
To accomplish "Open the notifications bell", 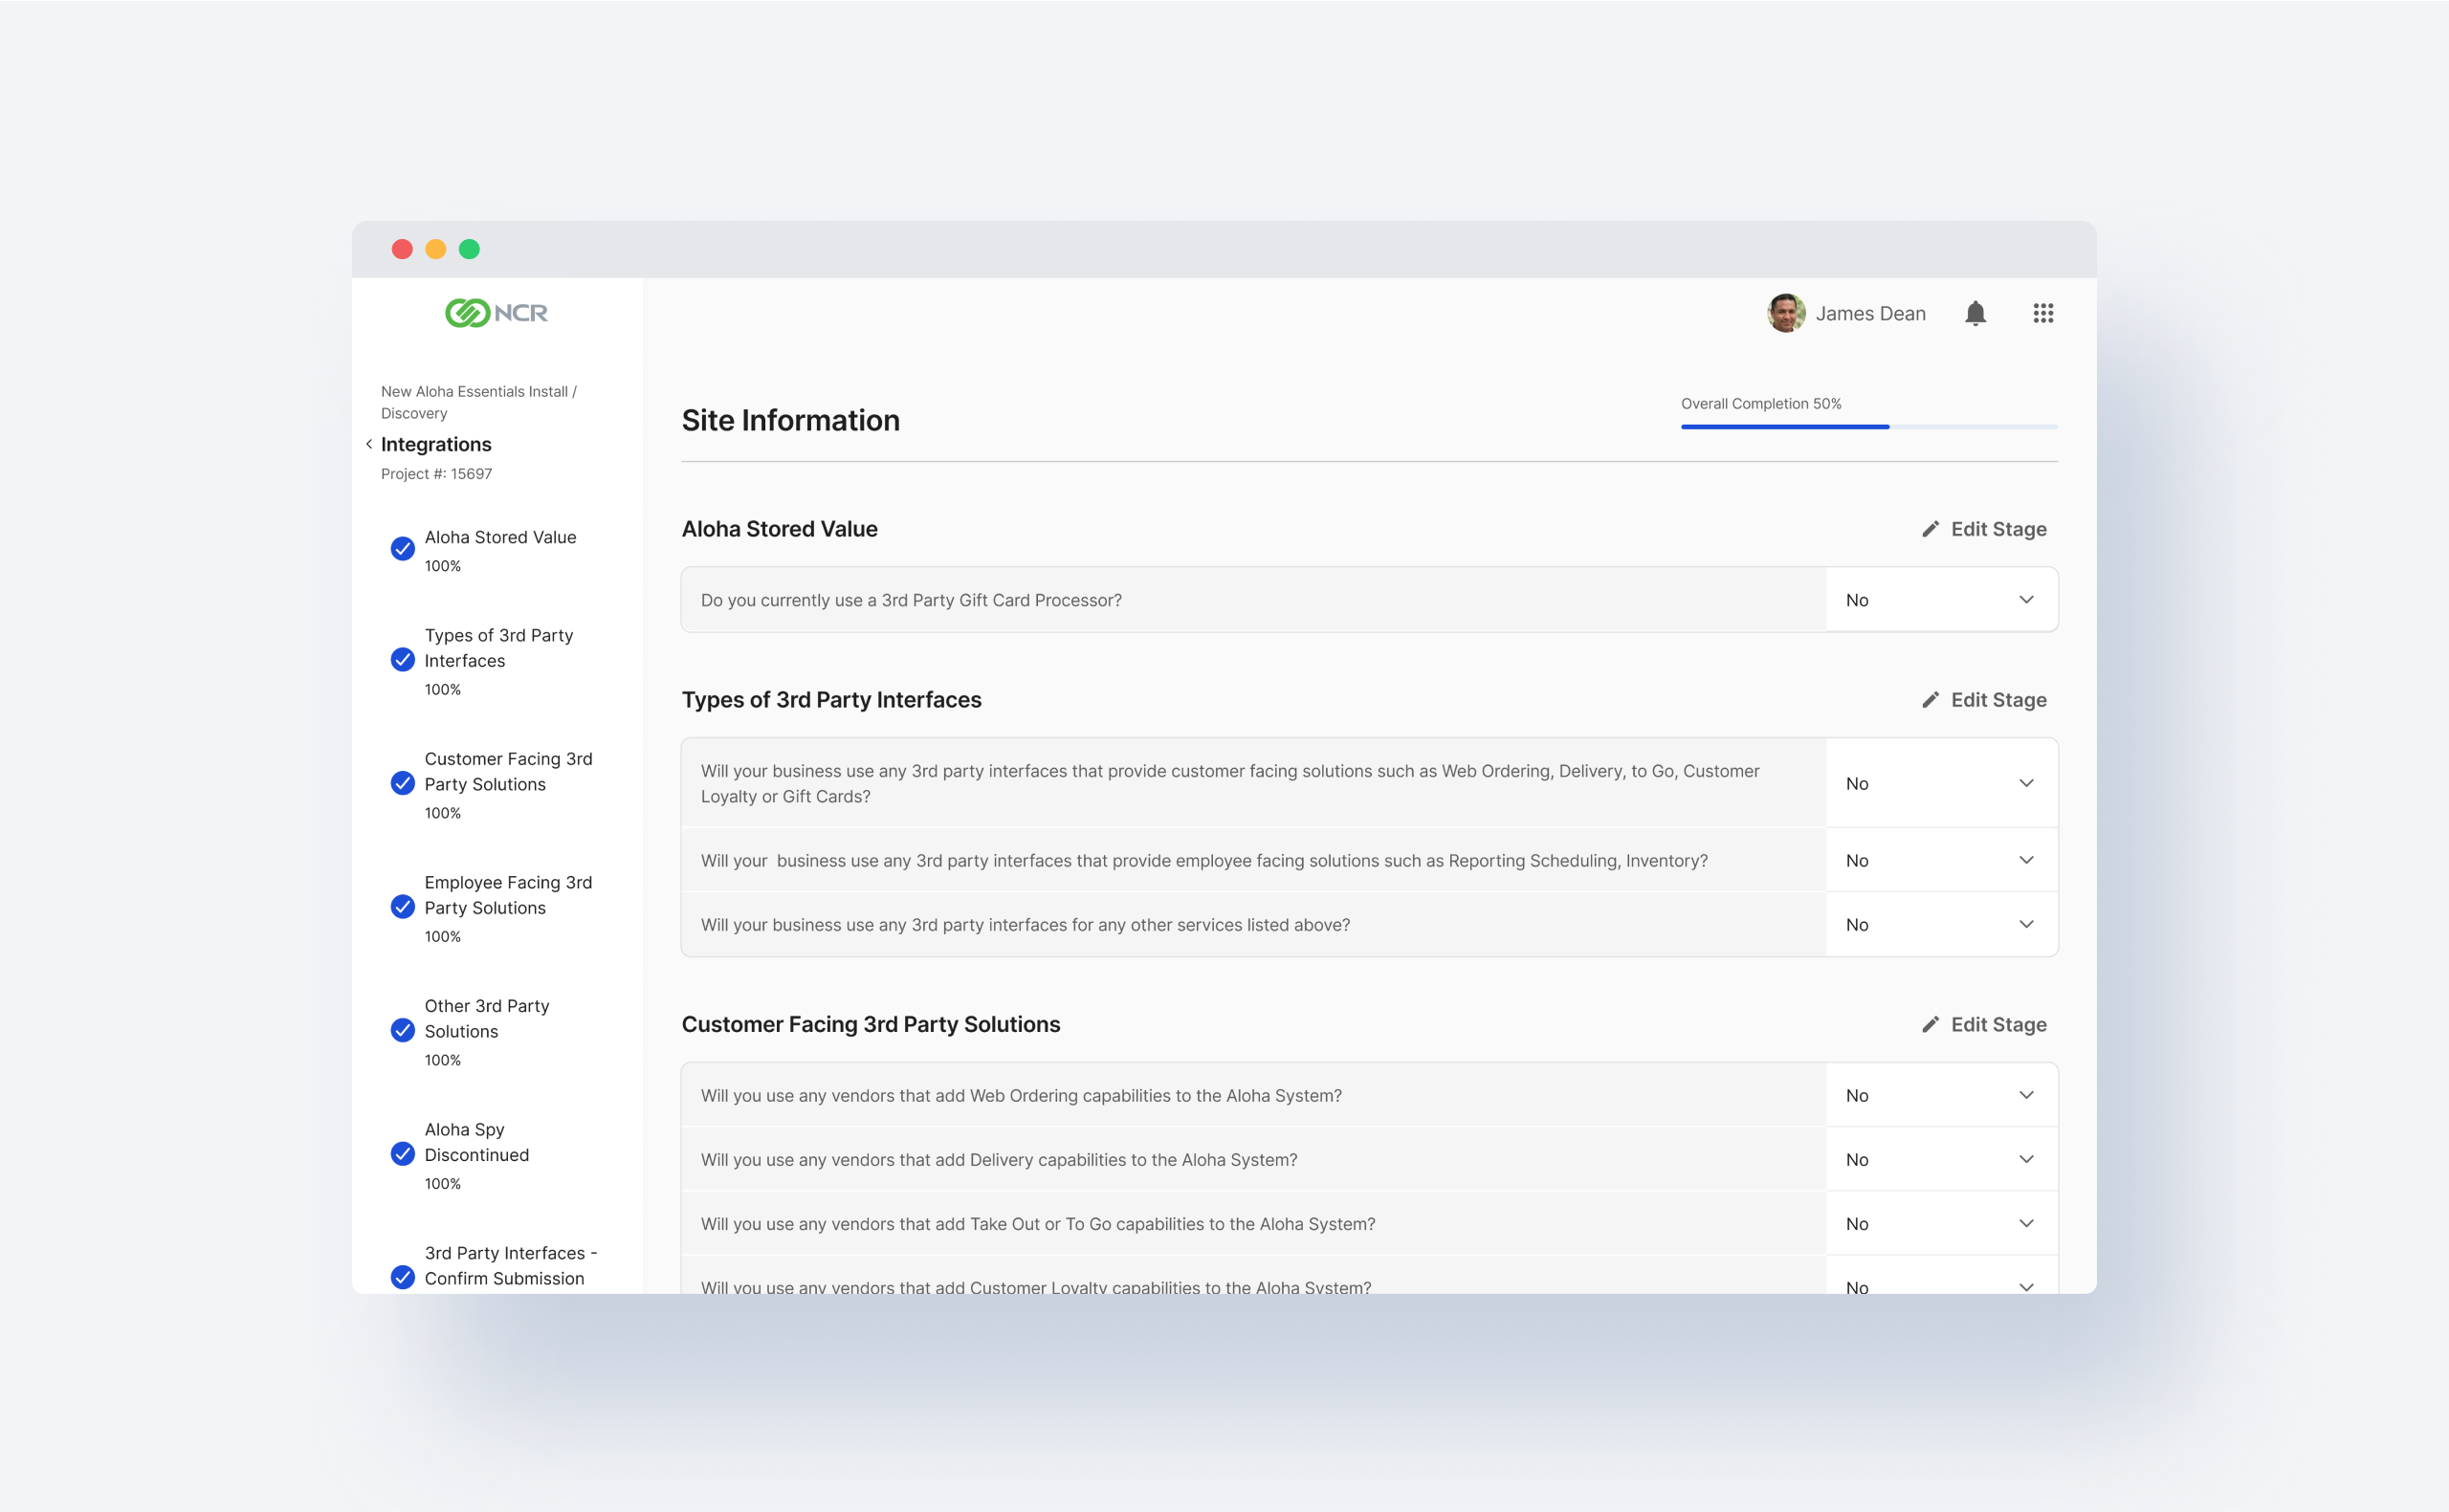I will coord(1975,314).
